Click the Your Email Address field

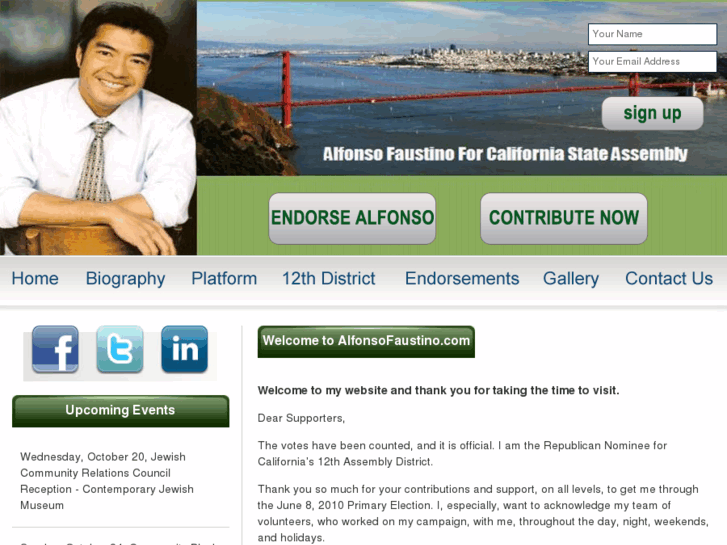pos(652,62)
